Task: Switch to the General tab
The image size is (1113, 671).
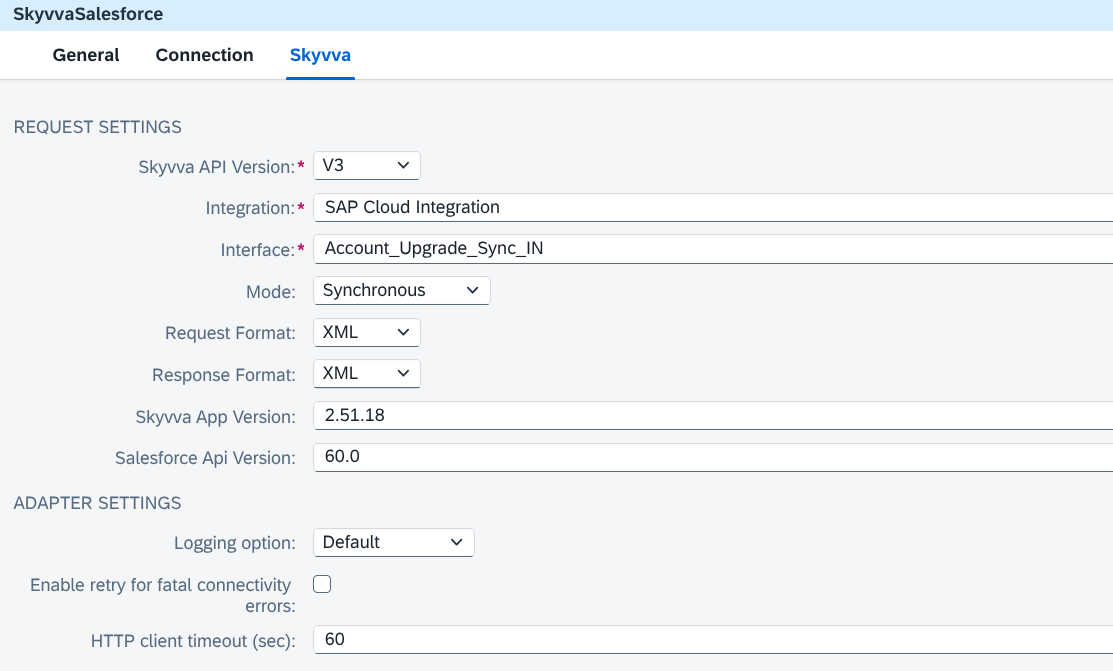Action: point(86,55)
